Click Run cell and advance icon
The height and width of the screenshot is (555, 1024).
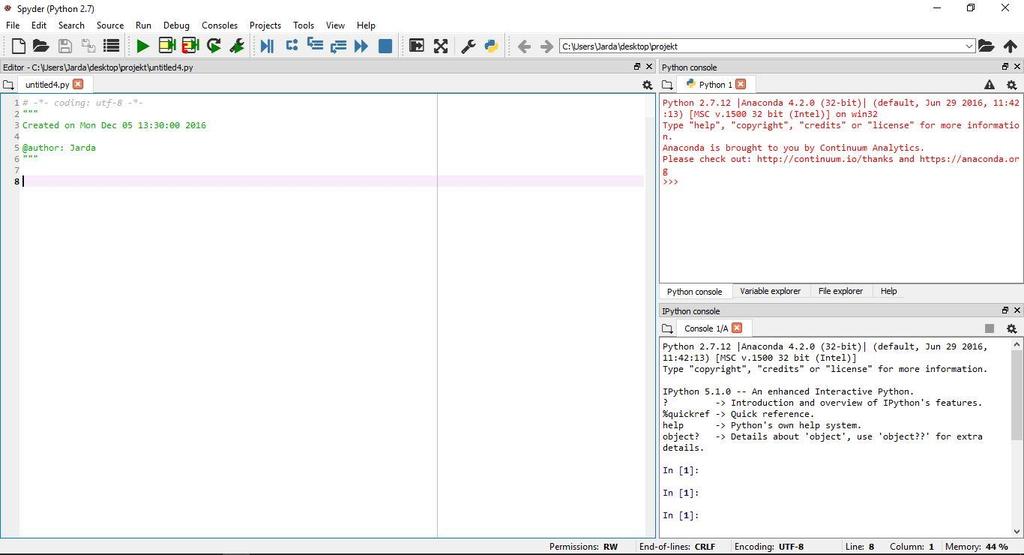(191, 46)
